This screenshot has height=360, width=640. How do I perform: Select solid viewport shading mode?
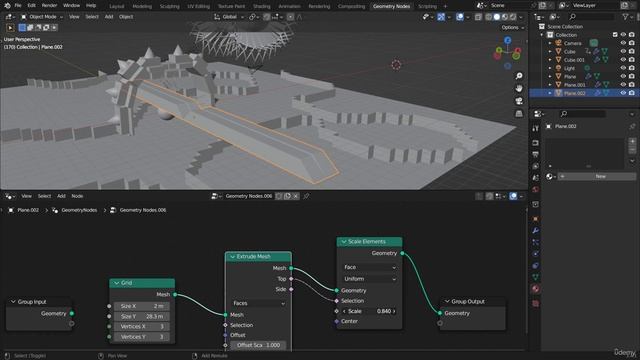click(497, 17)
